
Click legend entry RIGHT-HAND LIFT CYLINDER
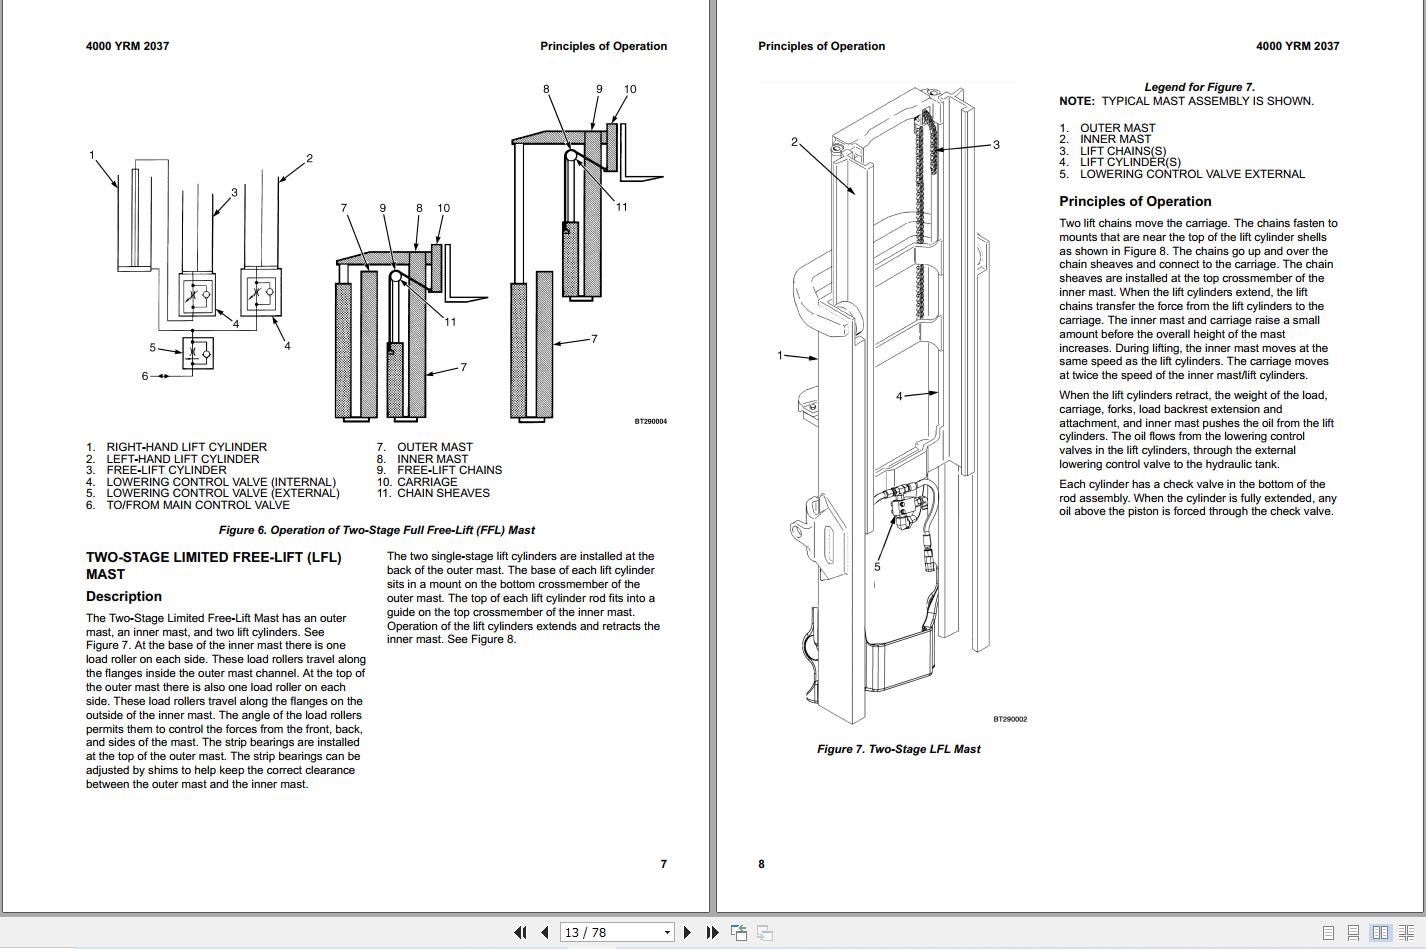[x=186, y=447]
